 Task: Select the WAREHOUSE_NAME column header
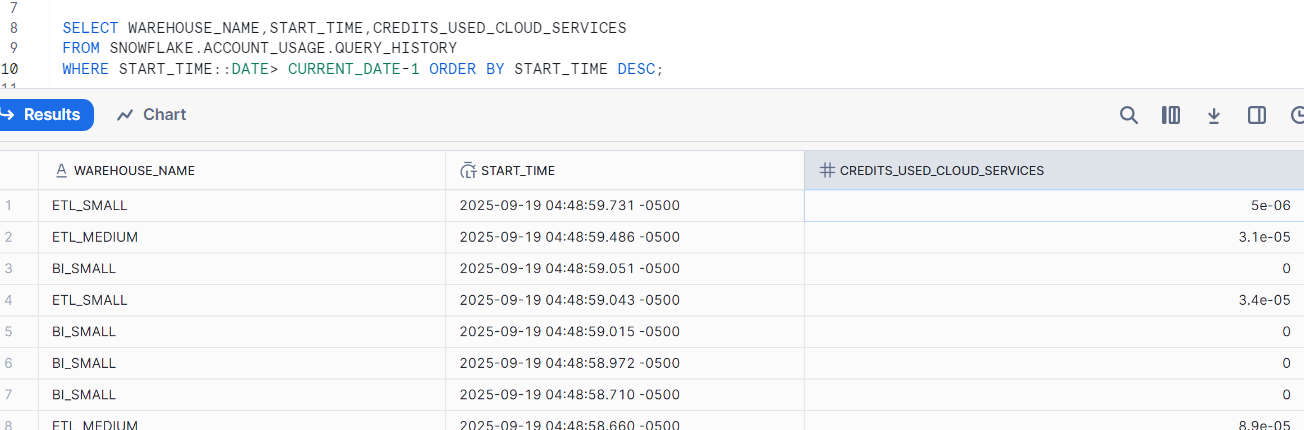tap(242, 170)
